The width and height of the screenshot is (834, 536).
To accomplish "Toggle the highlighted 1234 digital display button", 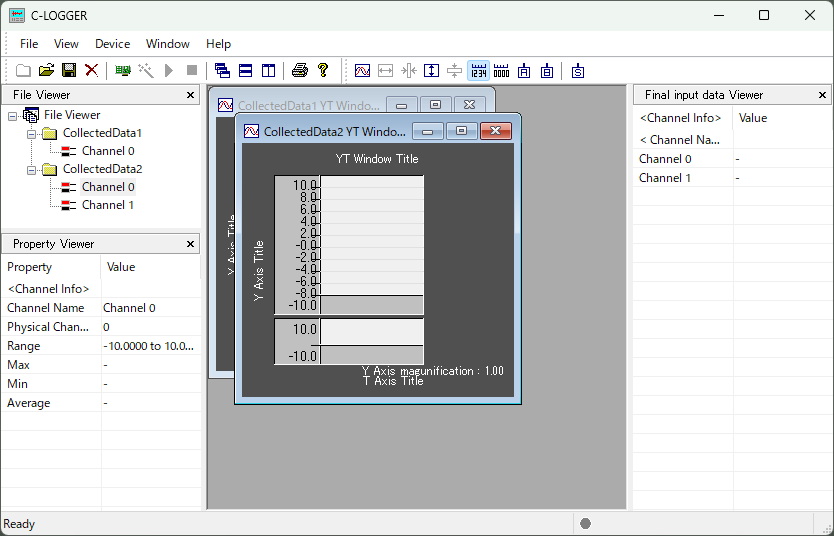I will point(478,70).
